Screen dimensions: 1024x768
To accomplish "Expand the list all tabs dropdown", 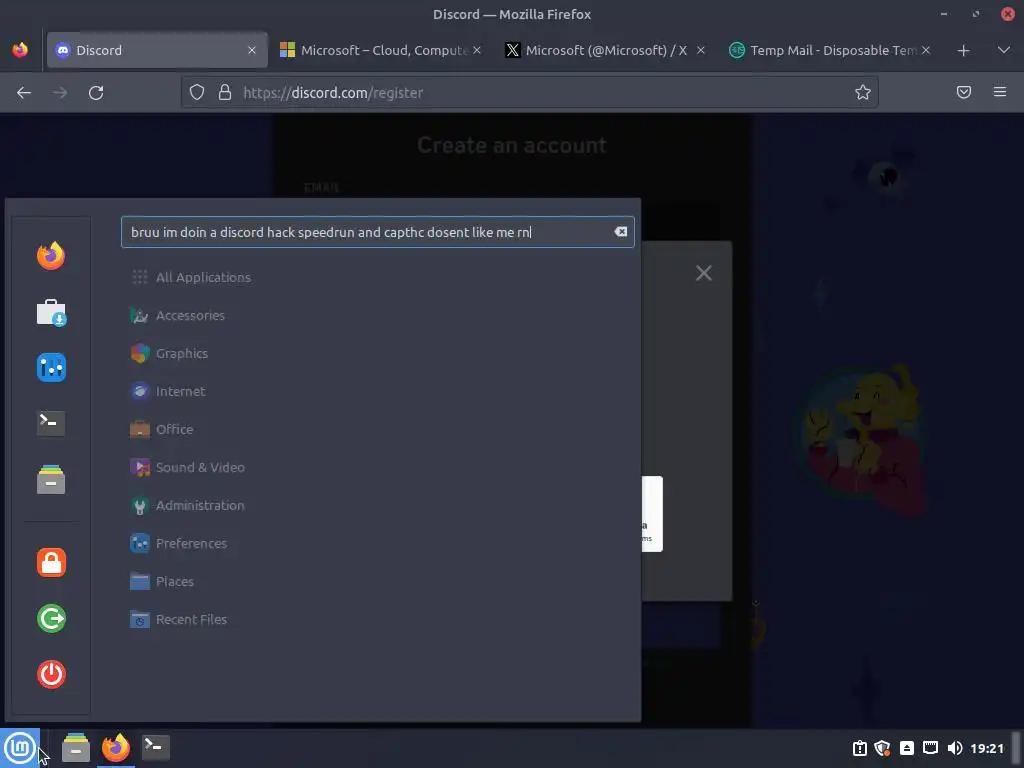I will (x=1004, y=50).
